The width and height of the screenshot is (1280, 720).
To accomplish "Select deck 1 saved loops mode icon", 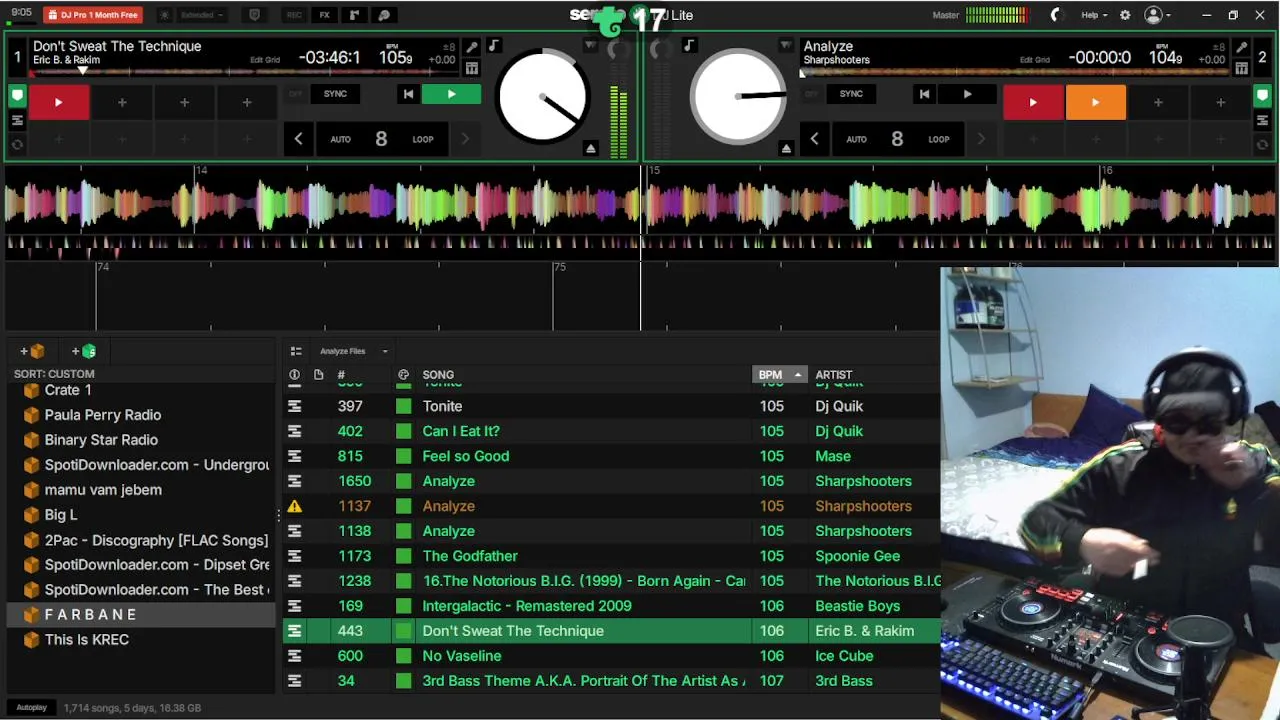I will point(17,120).
